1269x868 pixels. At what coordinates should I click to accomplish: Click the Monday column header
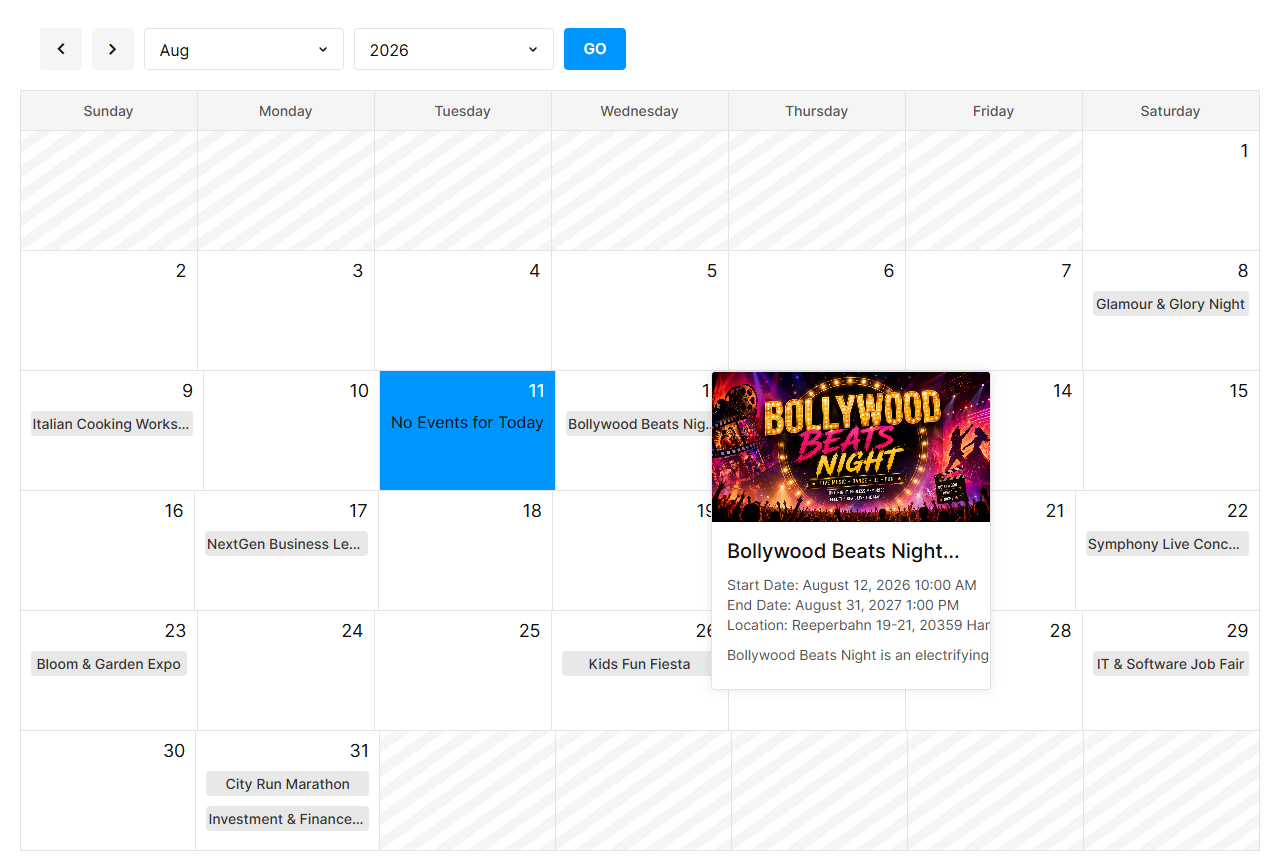point(286,111)
